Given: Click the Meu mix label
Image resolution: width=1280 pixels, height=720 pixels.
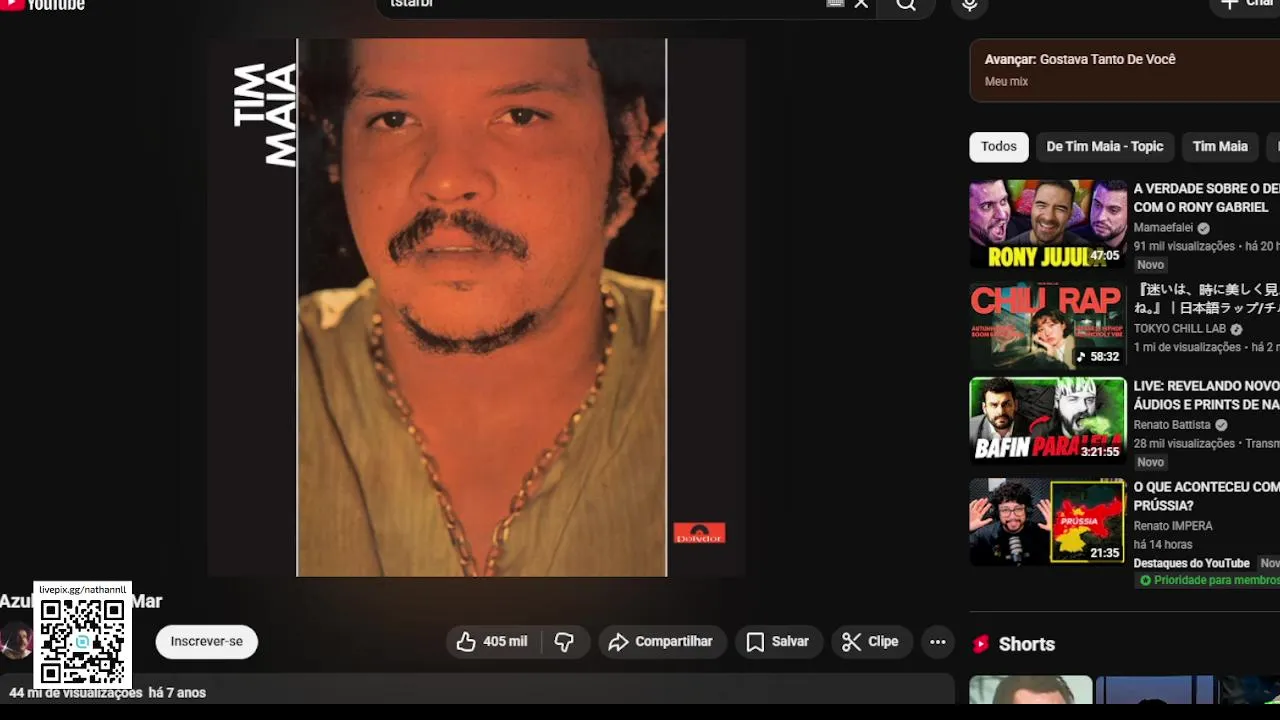Looking at the screenshot, I should tap(1006, 82).
